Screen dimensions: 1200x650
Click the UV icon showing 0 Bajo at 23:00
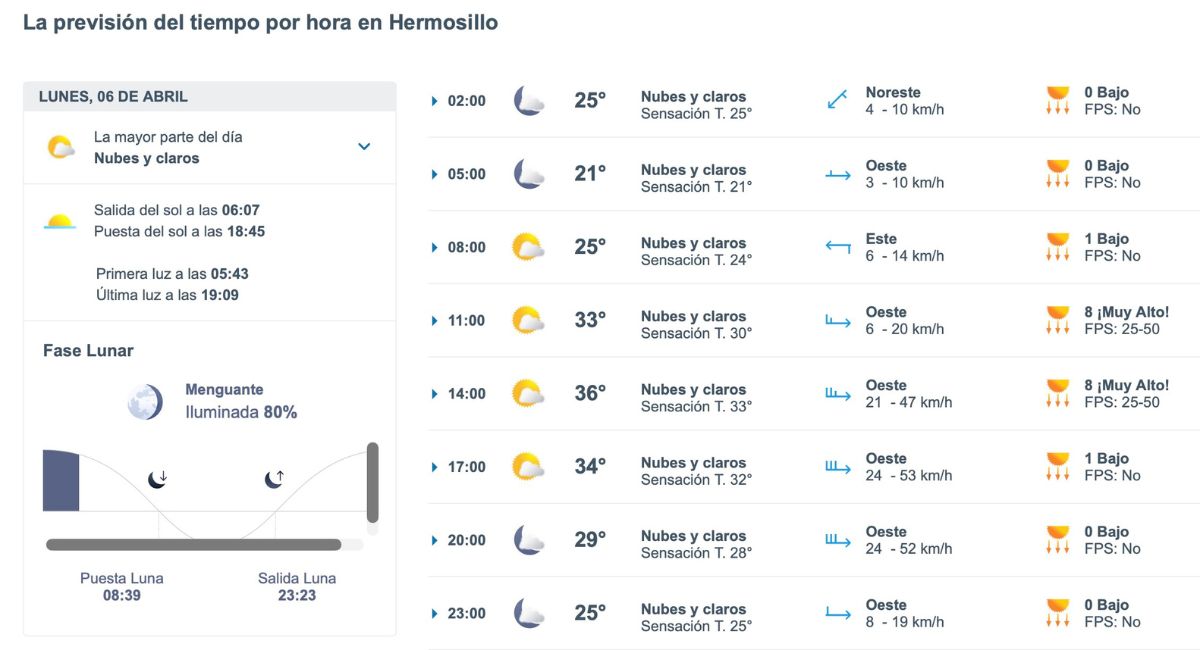tap(1056, 614)
